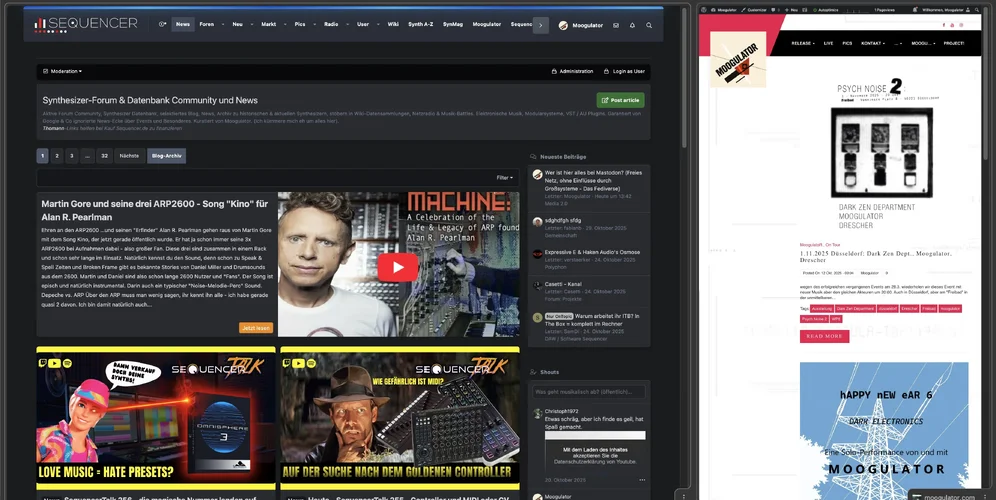This screenshot has height=500, width=996.
Task: Click the WordPress admin bar search icon
Action: click(x=977, y=10)
